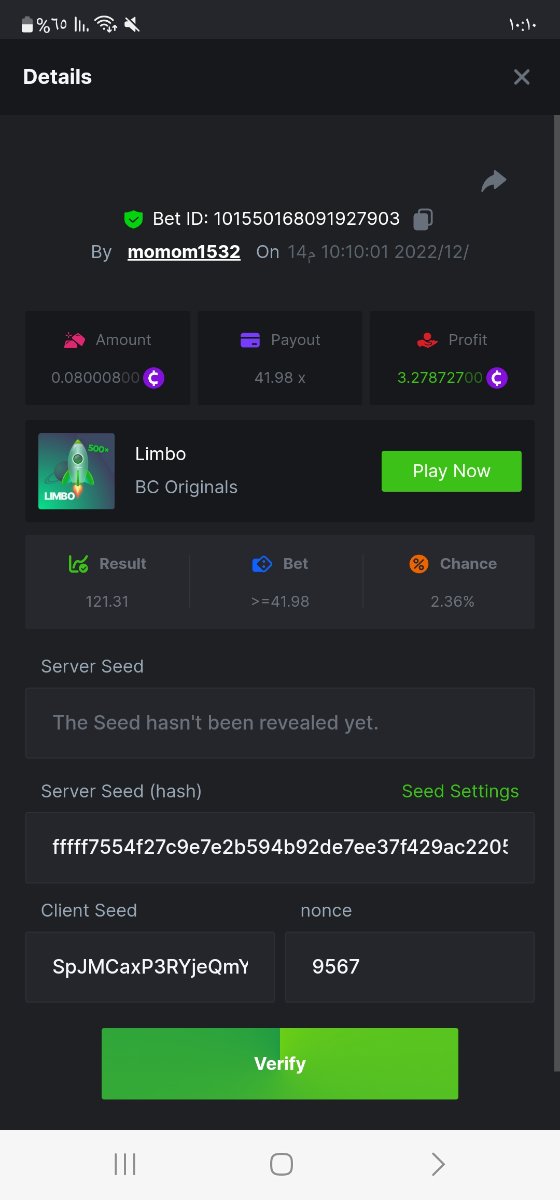Screen dimensions: 560x1200
Task: Copy the Bet ID using copy icon
Action: pos(423,219)
